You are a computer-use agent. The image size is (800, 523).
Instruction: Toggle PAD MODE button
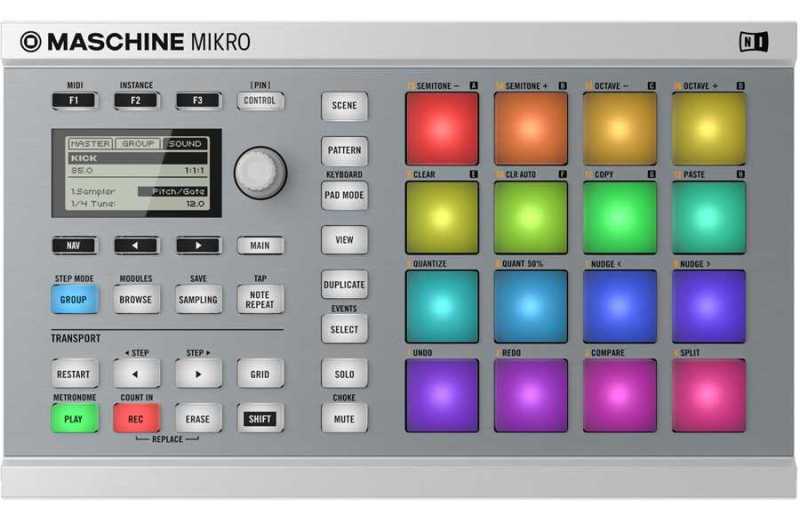(344, 195)
